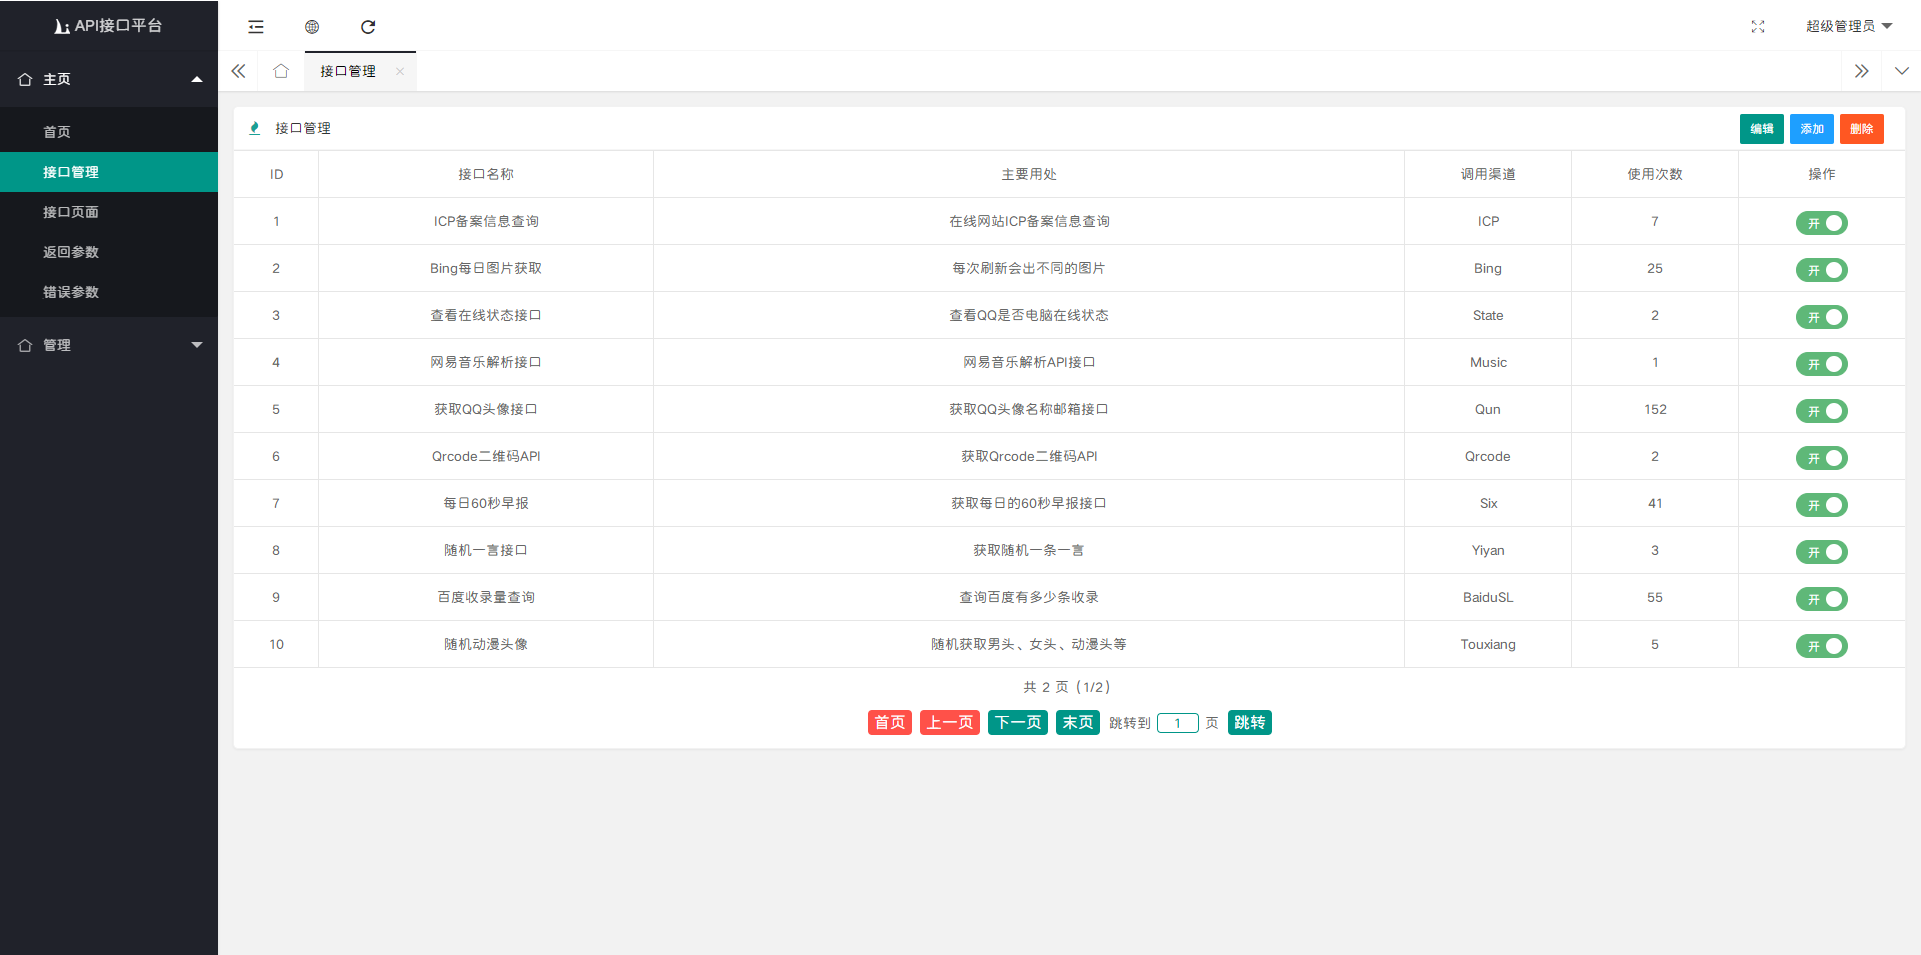Go to the 首页 pagination button
Viewport: 1921px width, 955px height.
click(x=890, y=723)
